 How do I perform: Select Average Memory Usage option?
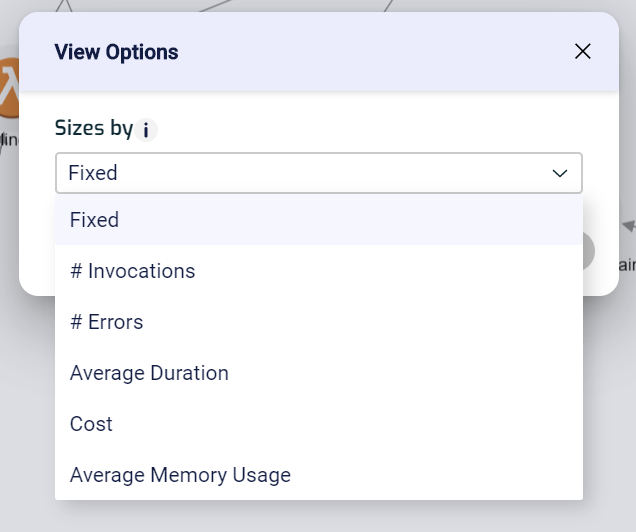180,475
